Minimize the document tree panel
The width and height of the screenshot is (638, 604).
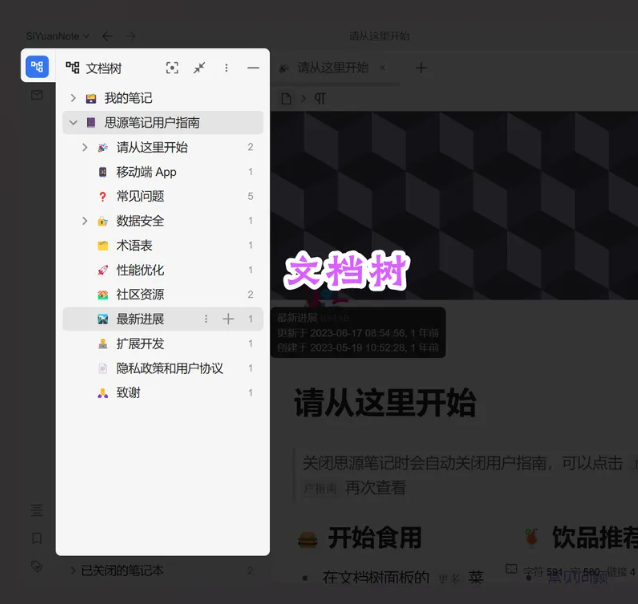(x=253, y=68)
